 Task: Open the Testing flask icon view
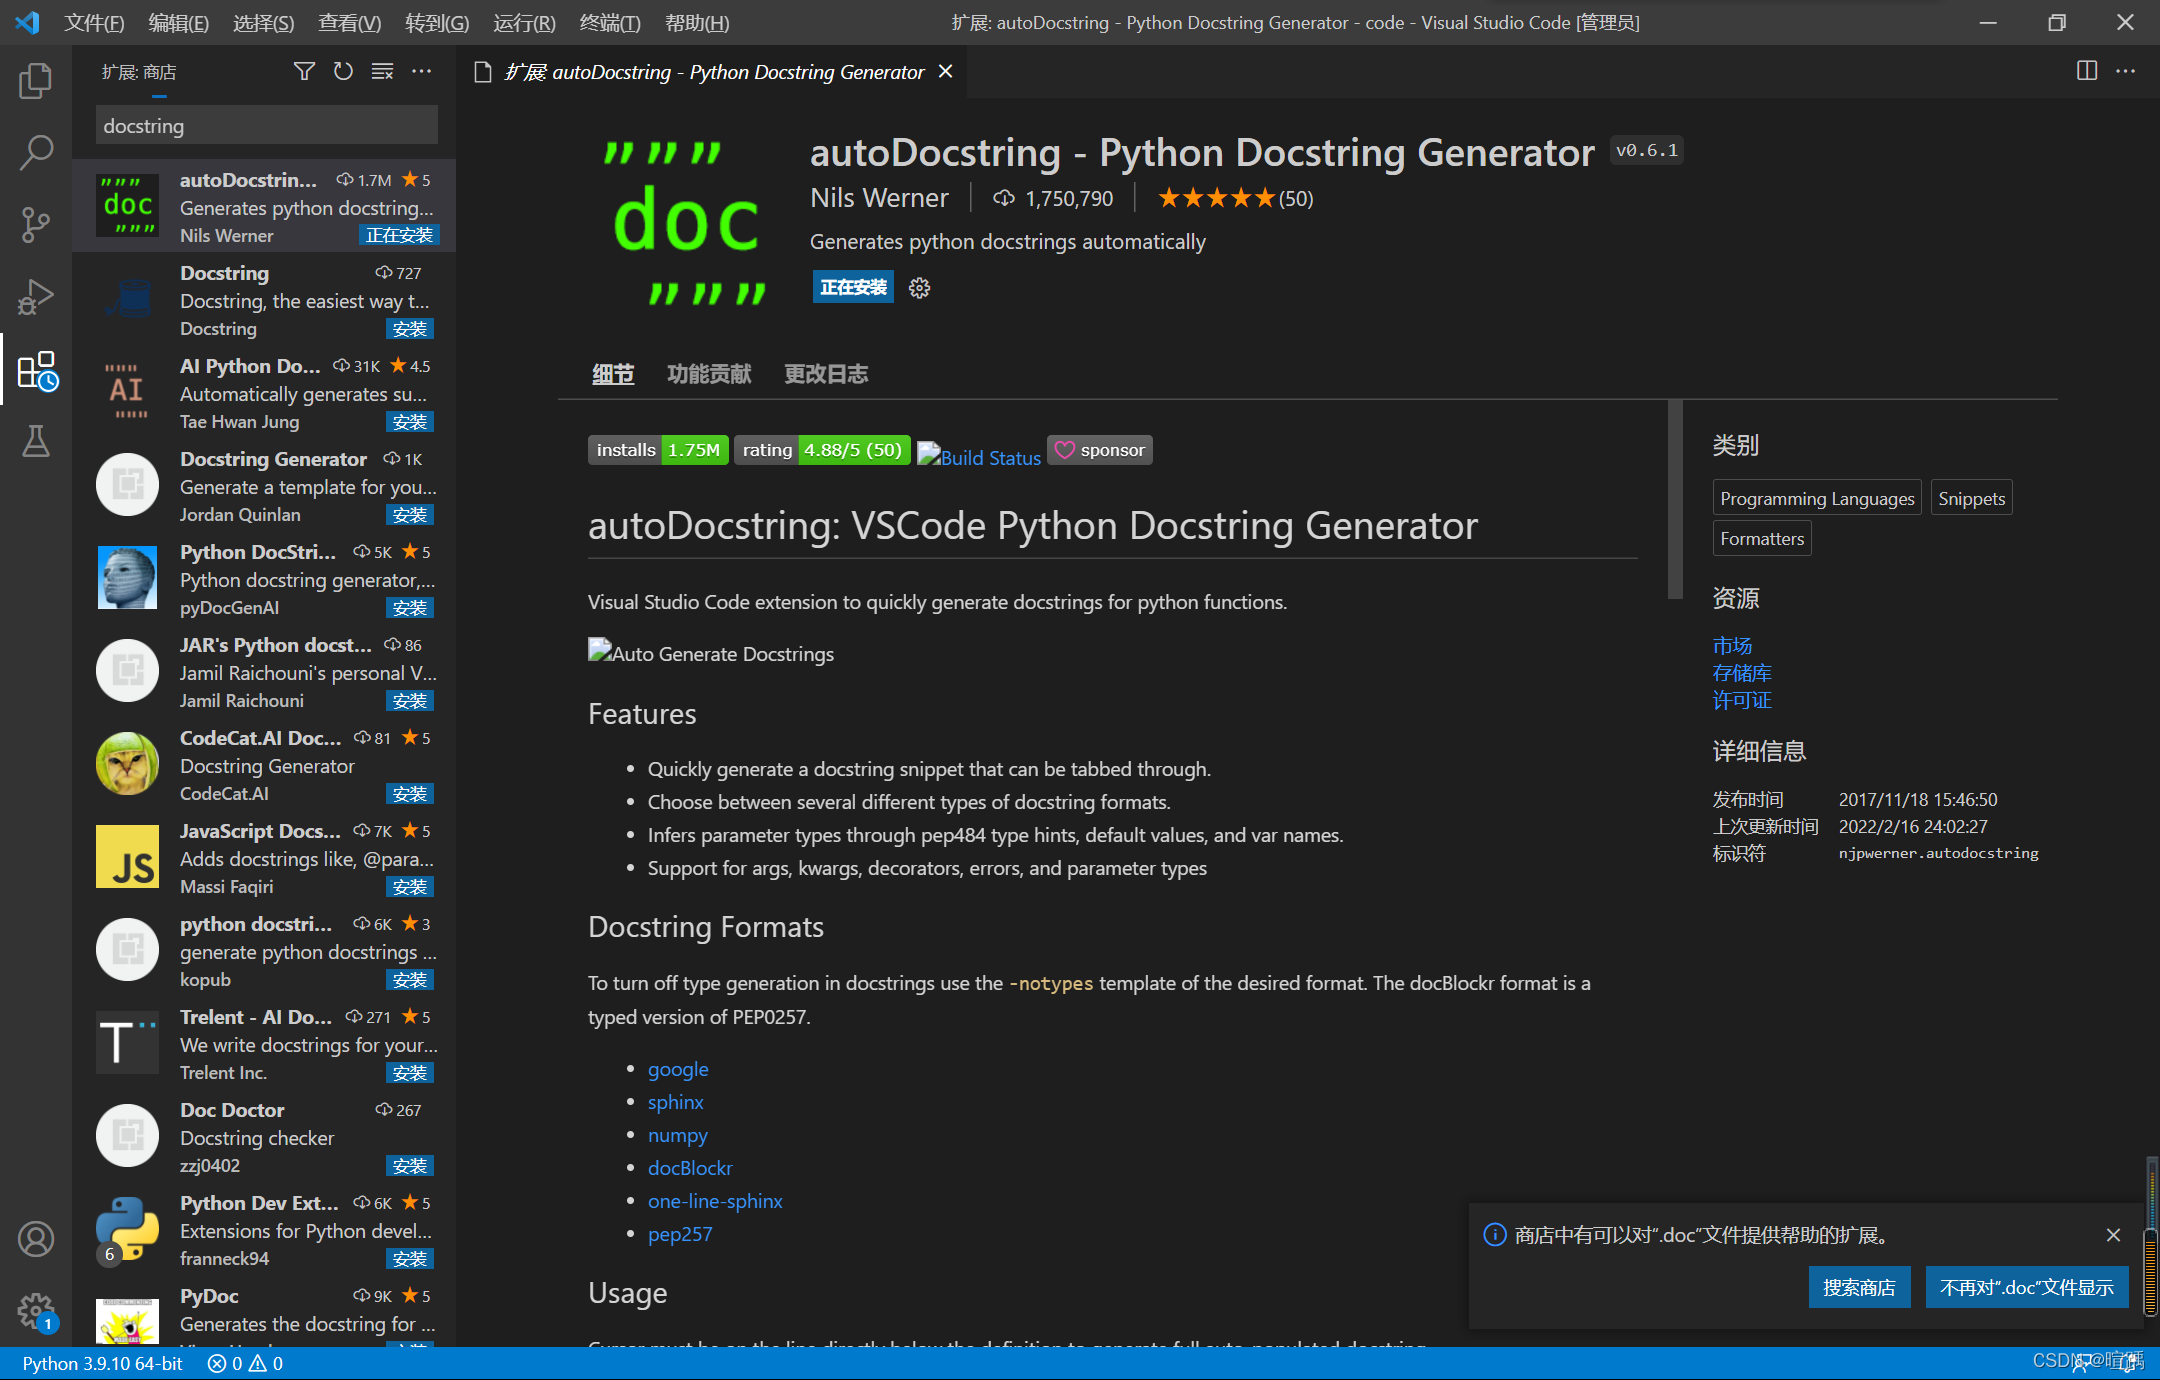point(36,441)
